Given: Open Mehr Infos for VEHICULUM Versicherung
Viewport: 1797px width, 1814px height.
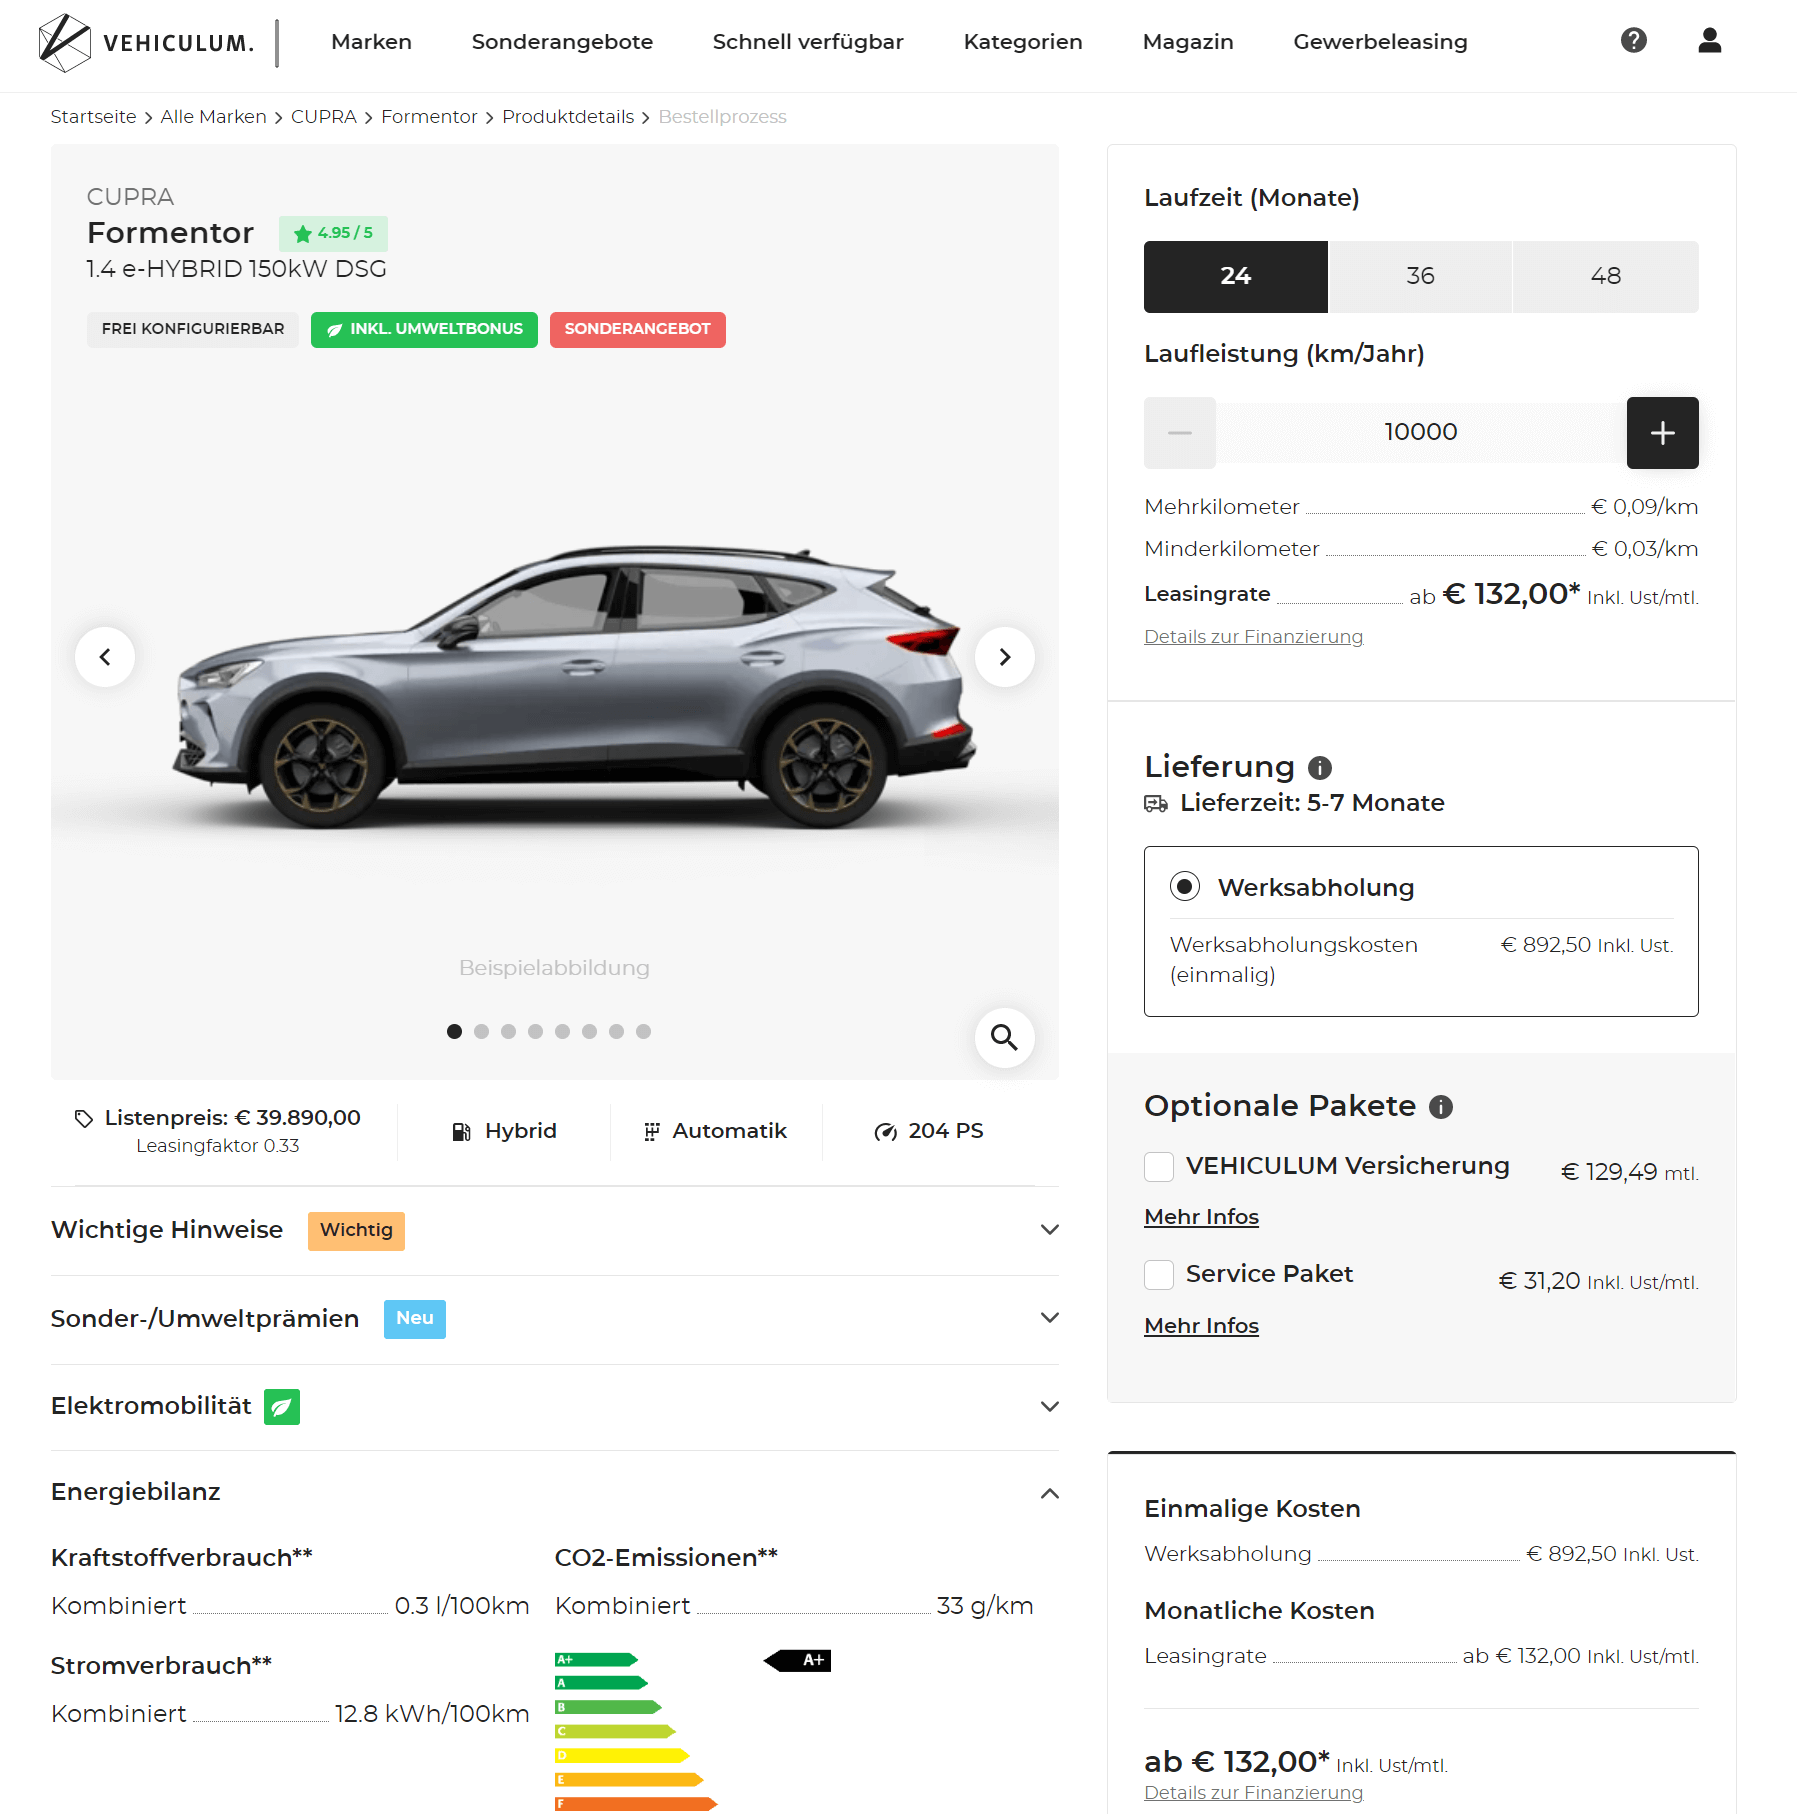Looking at the screenshot, I should pos(1201,1218).
